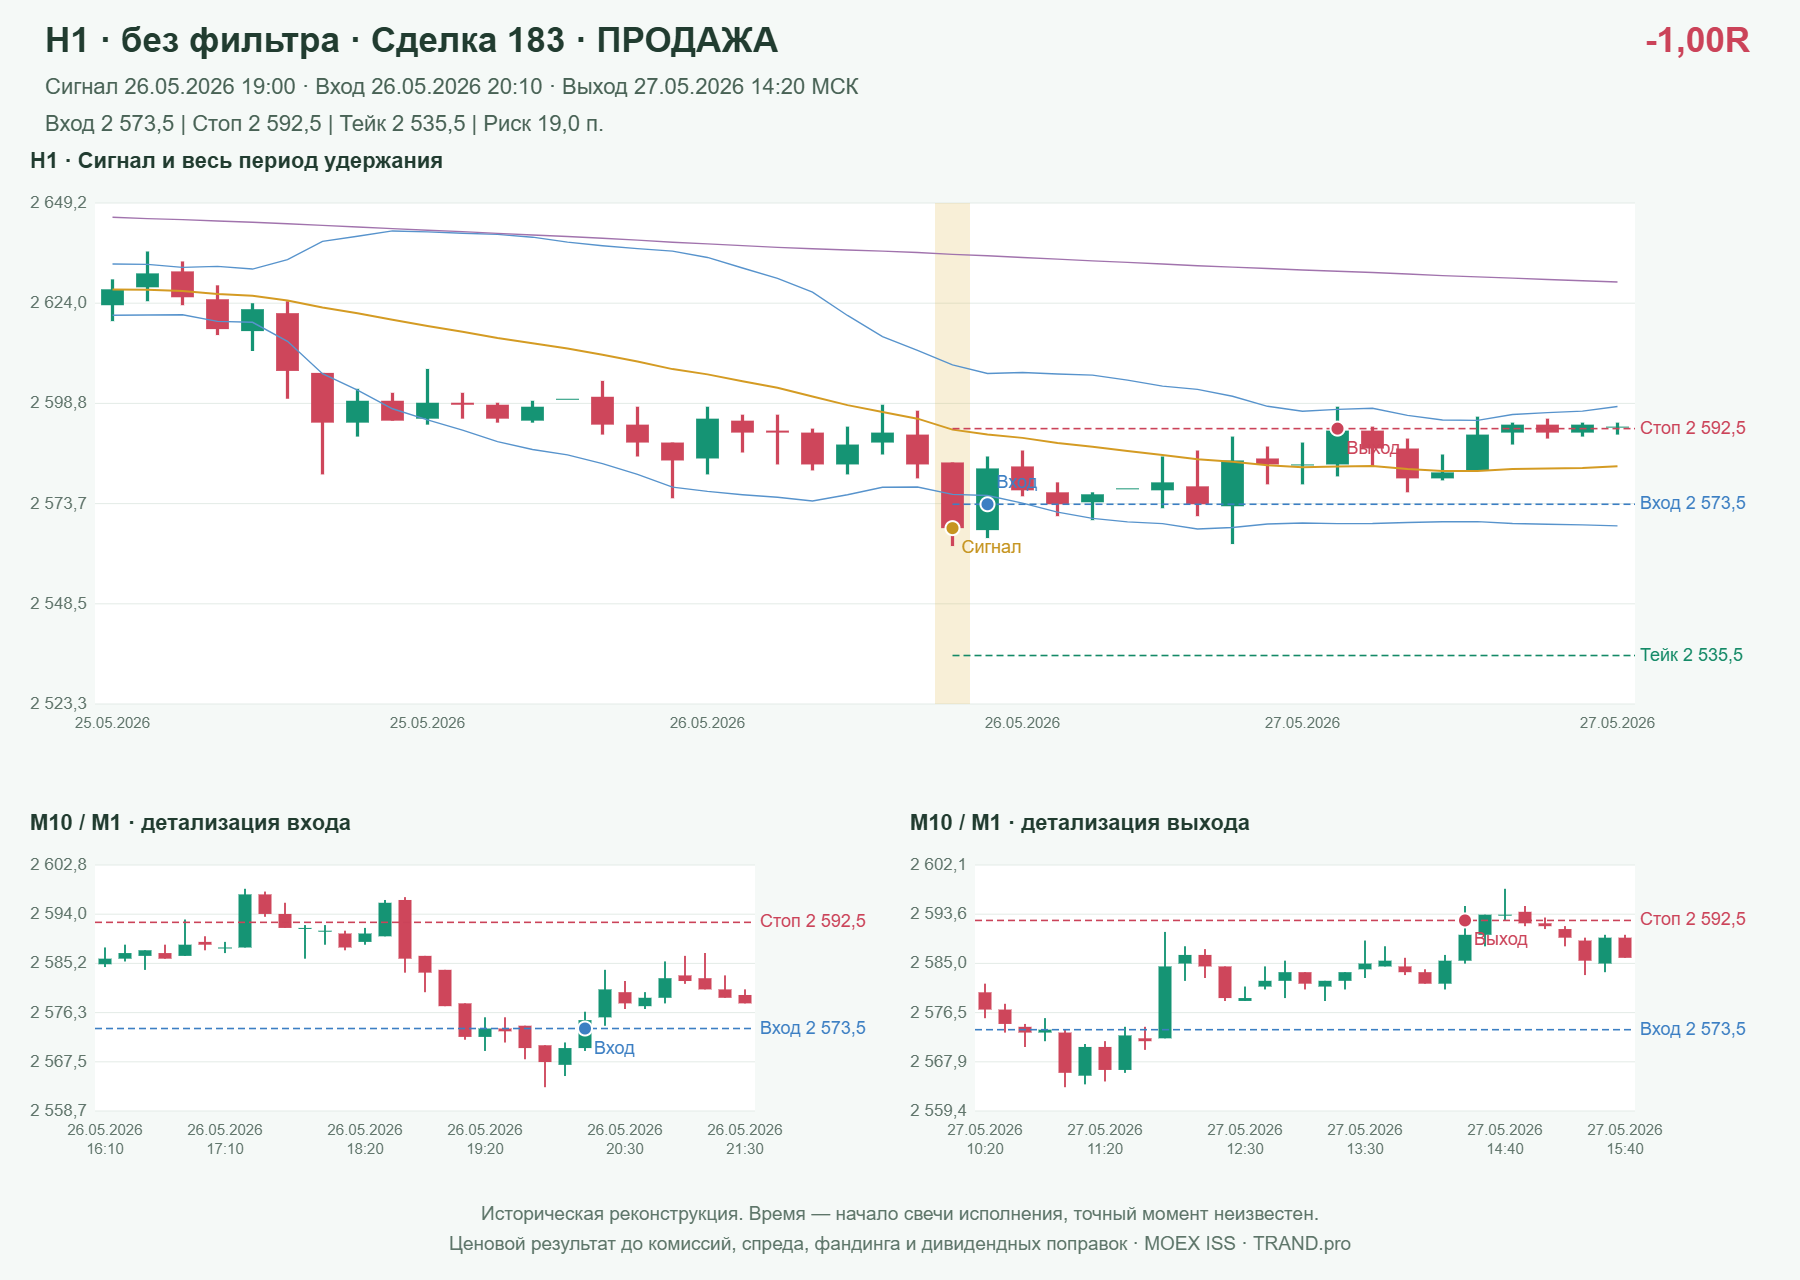Click the 'Стоп 2 592,5' label on H1 chart
Screen dimensions: 1800x1280
[x=1692, y=428]
